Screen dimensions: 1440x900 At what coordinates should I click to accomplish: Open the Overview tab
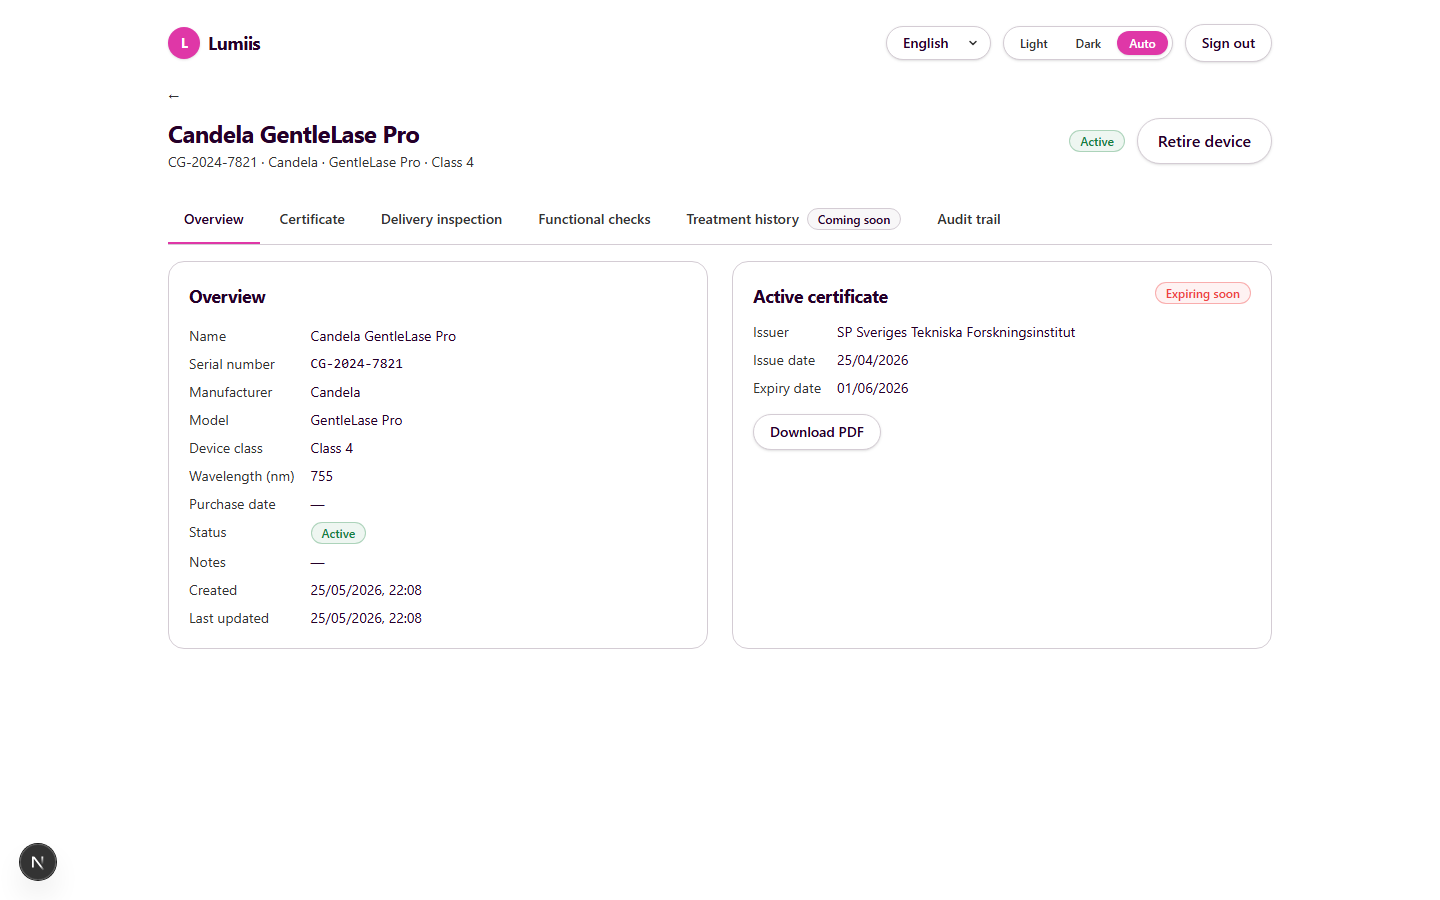pyautogui.click(x=214, y=219)
